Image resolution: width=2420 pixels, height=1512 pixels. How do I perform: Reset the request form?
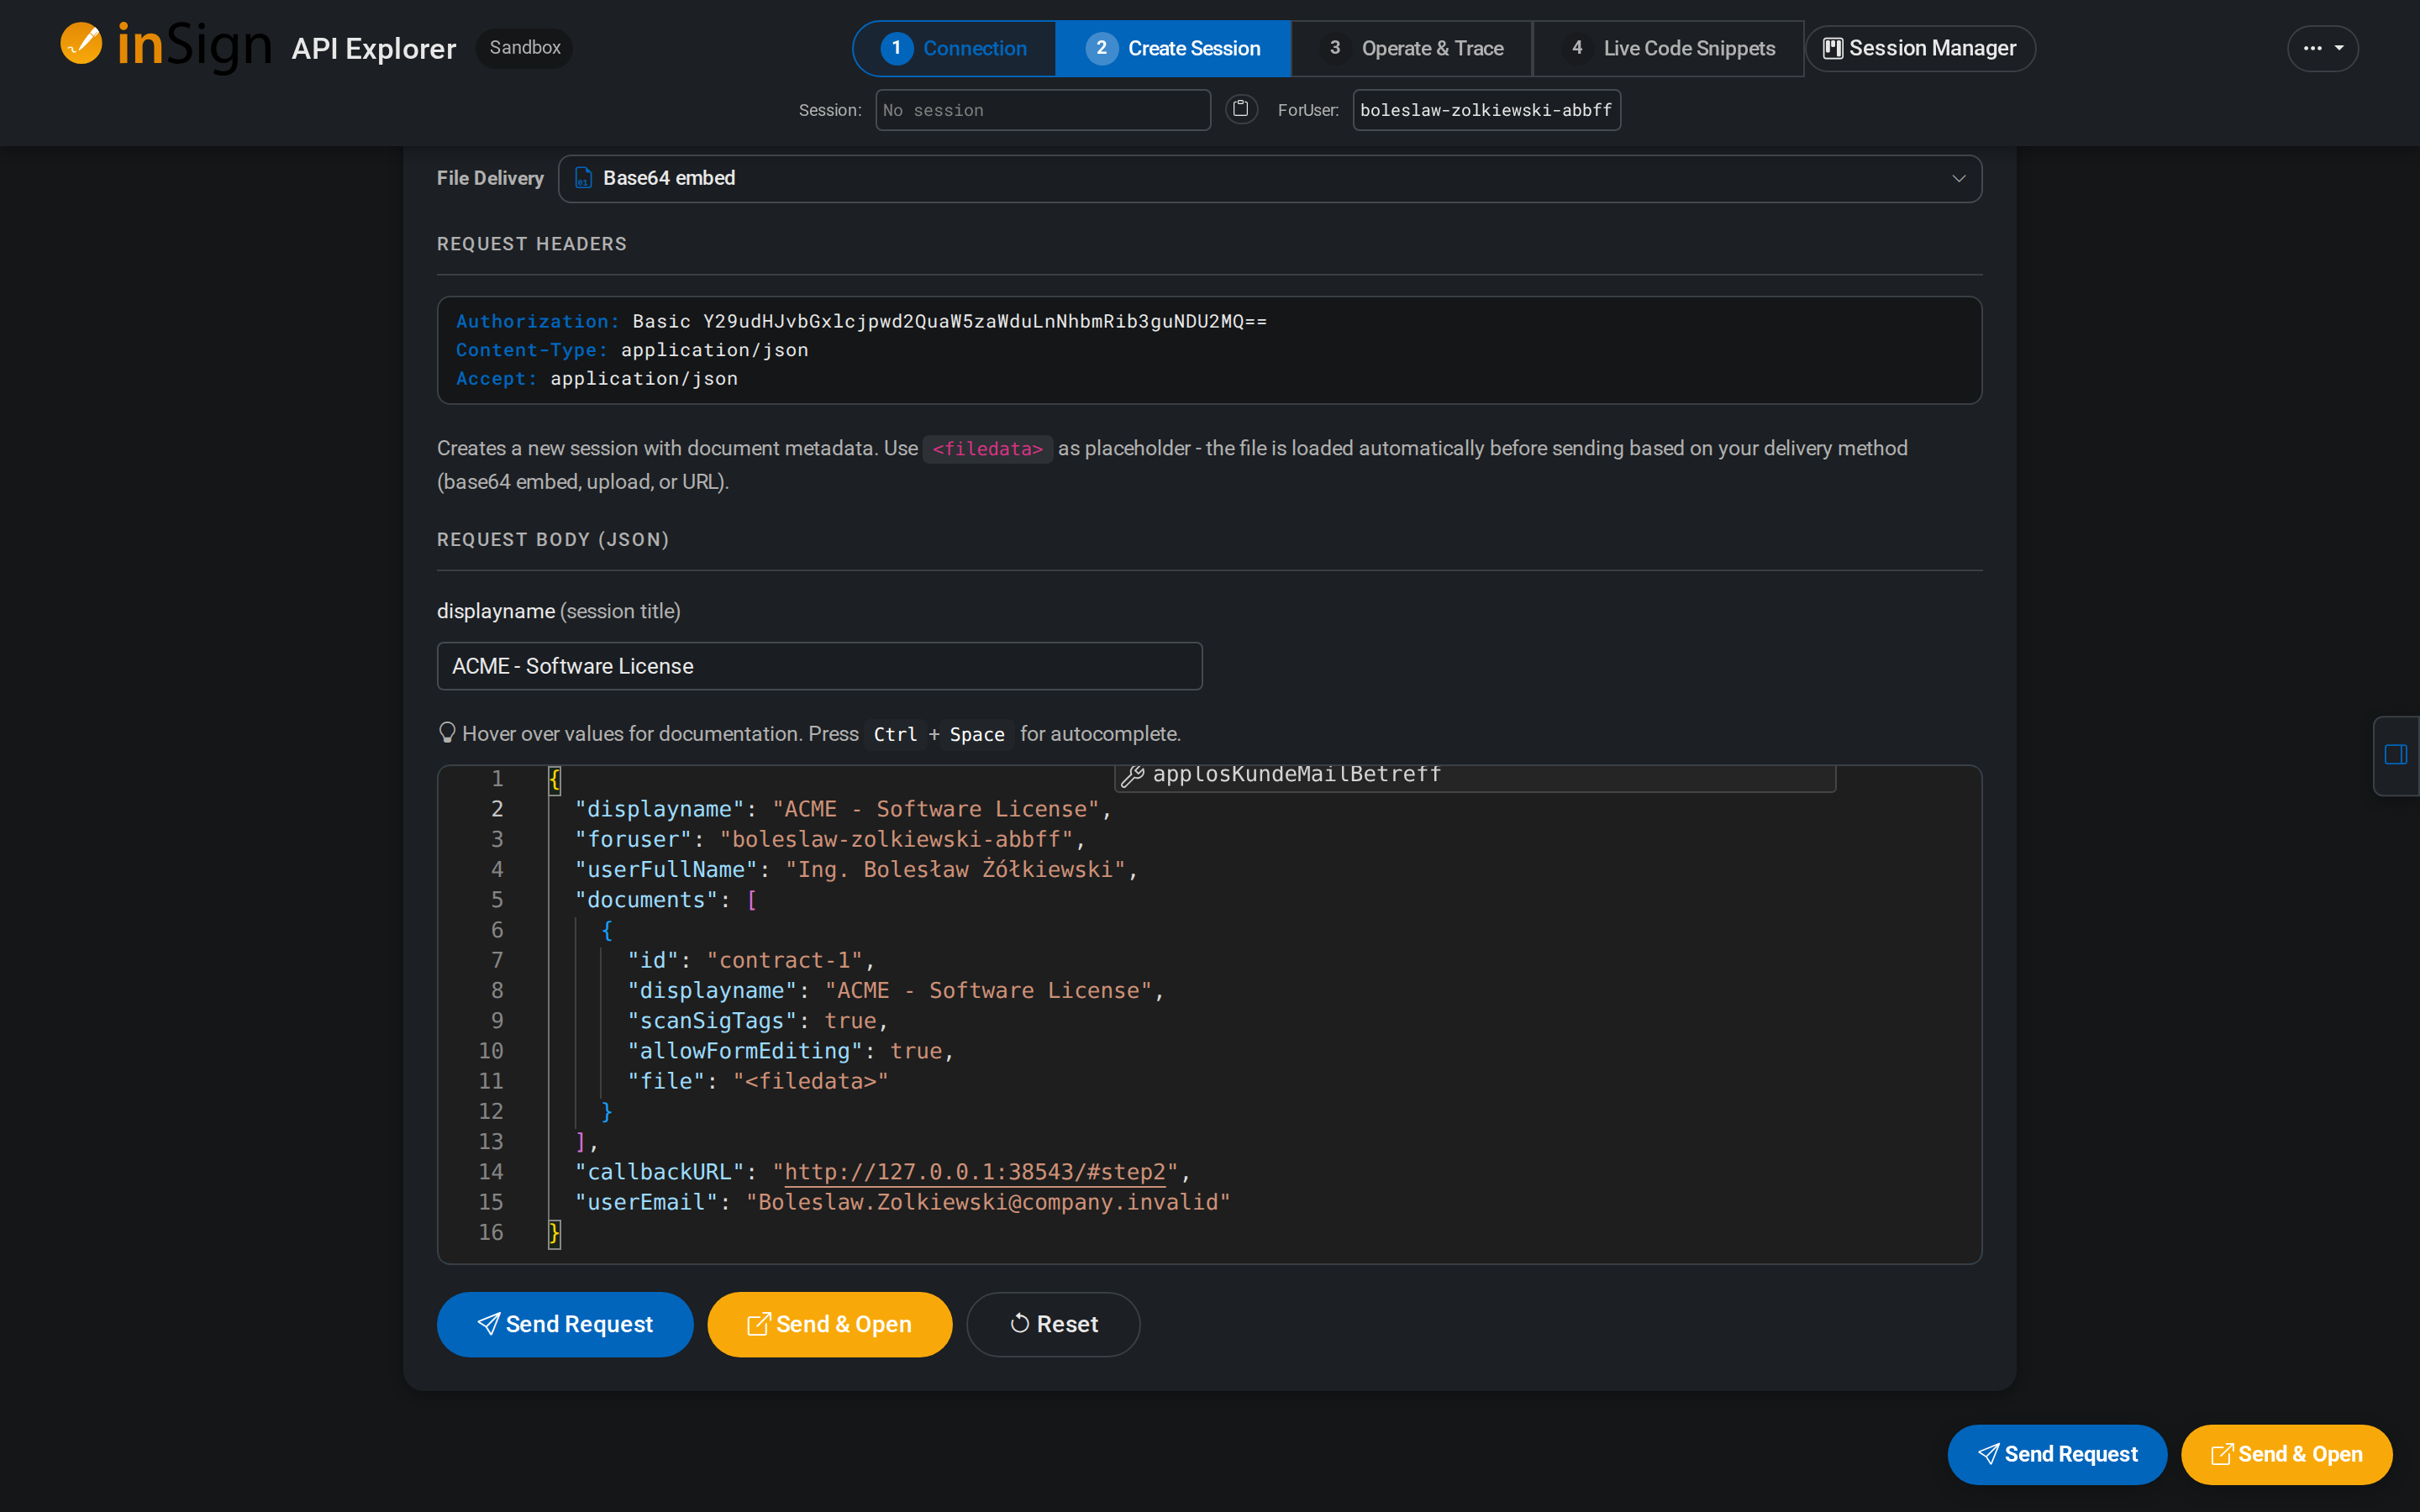tap(1052, 1323)
